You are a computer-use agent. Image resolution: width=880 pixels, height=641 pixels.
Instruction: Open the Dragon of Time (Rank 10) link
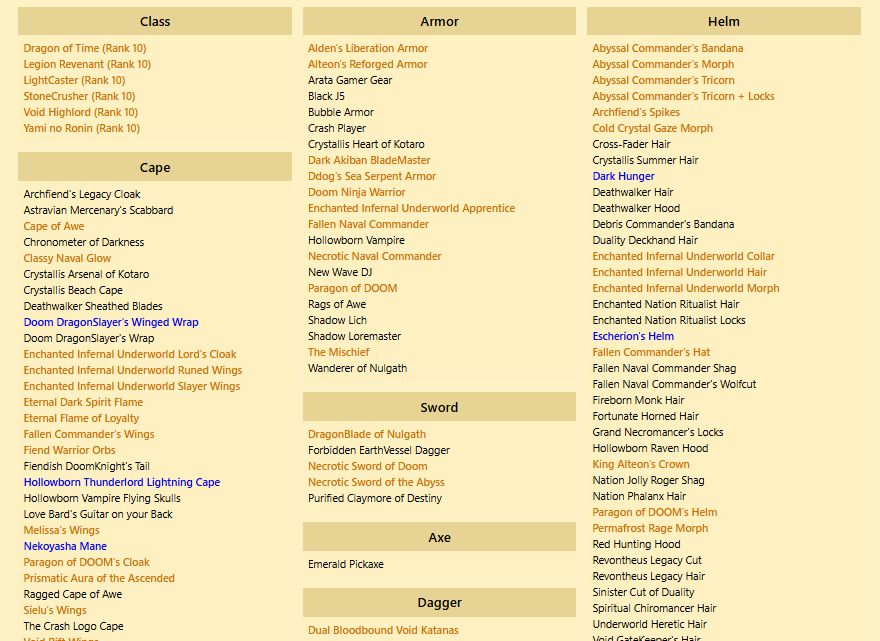[85, 48]
